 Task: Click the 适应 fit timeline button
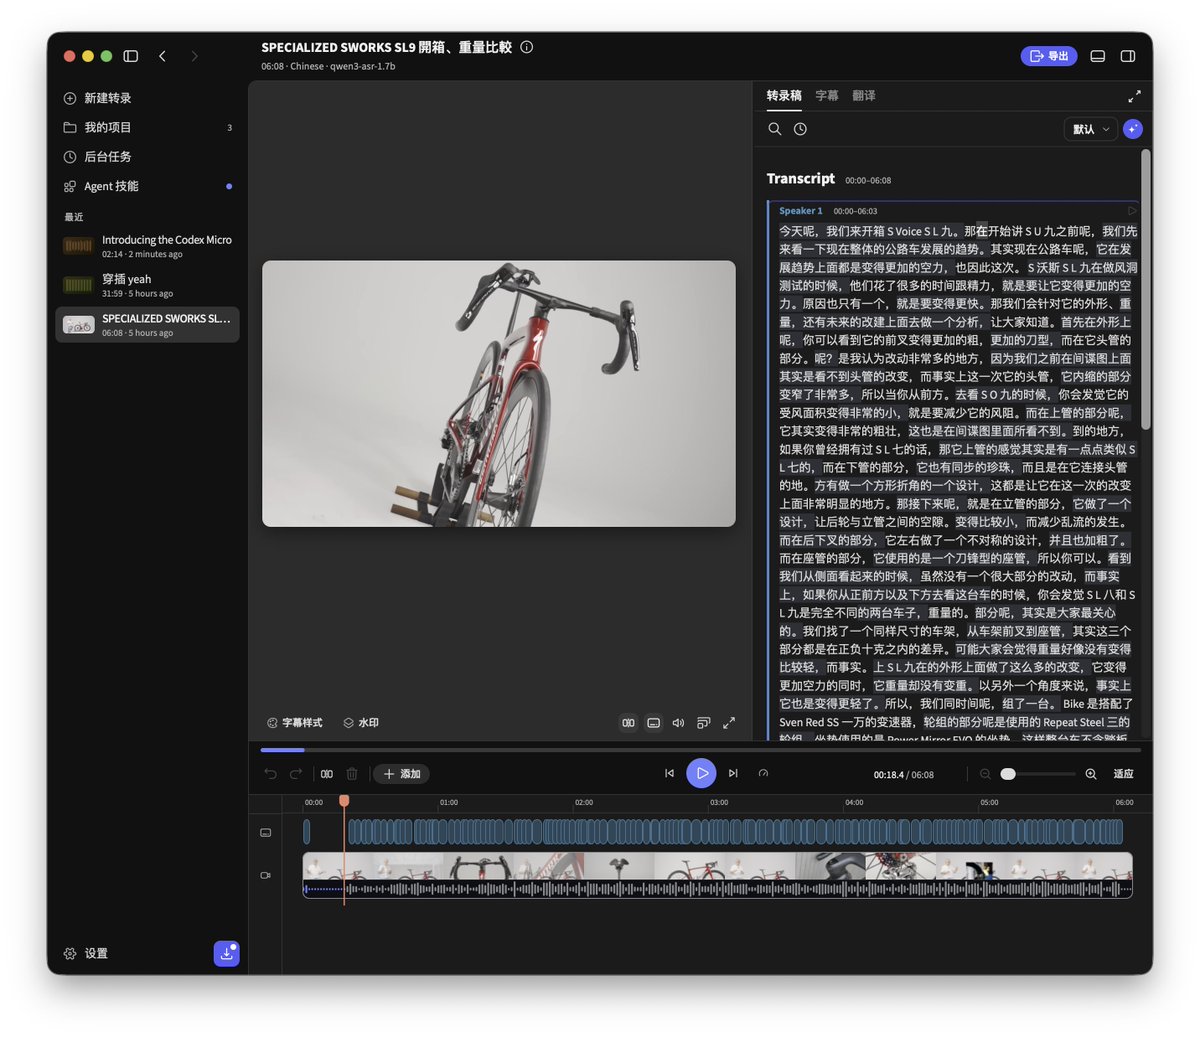coord(1124,774)
